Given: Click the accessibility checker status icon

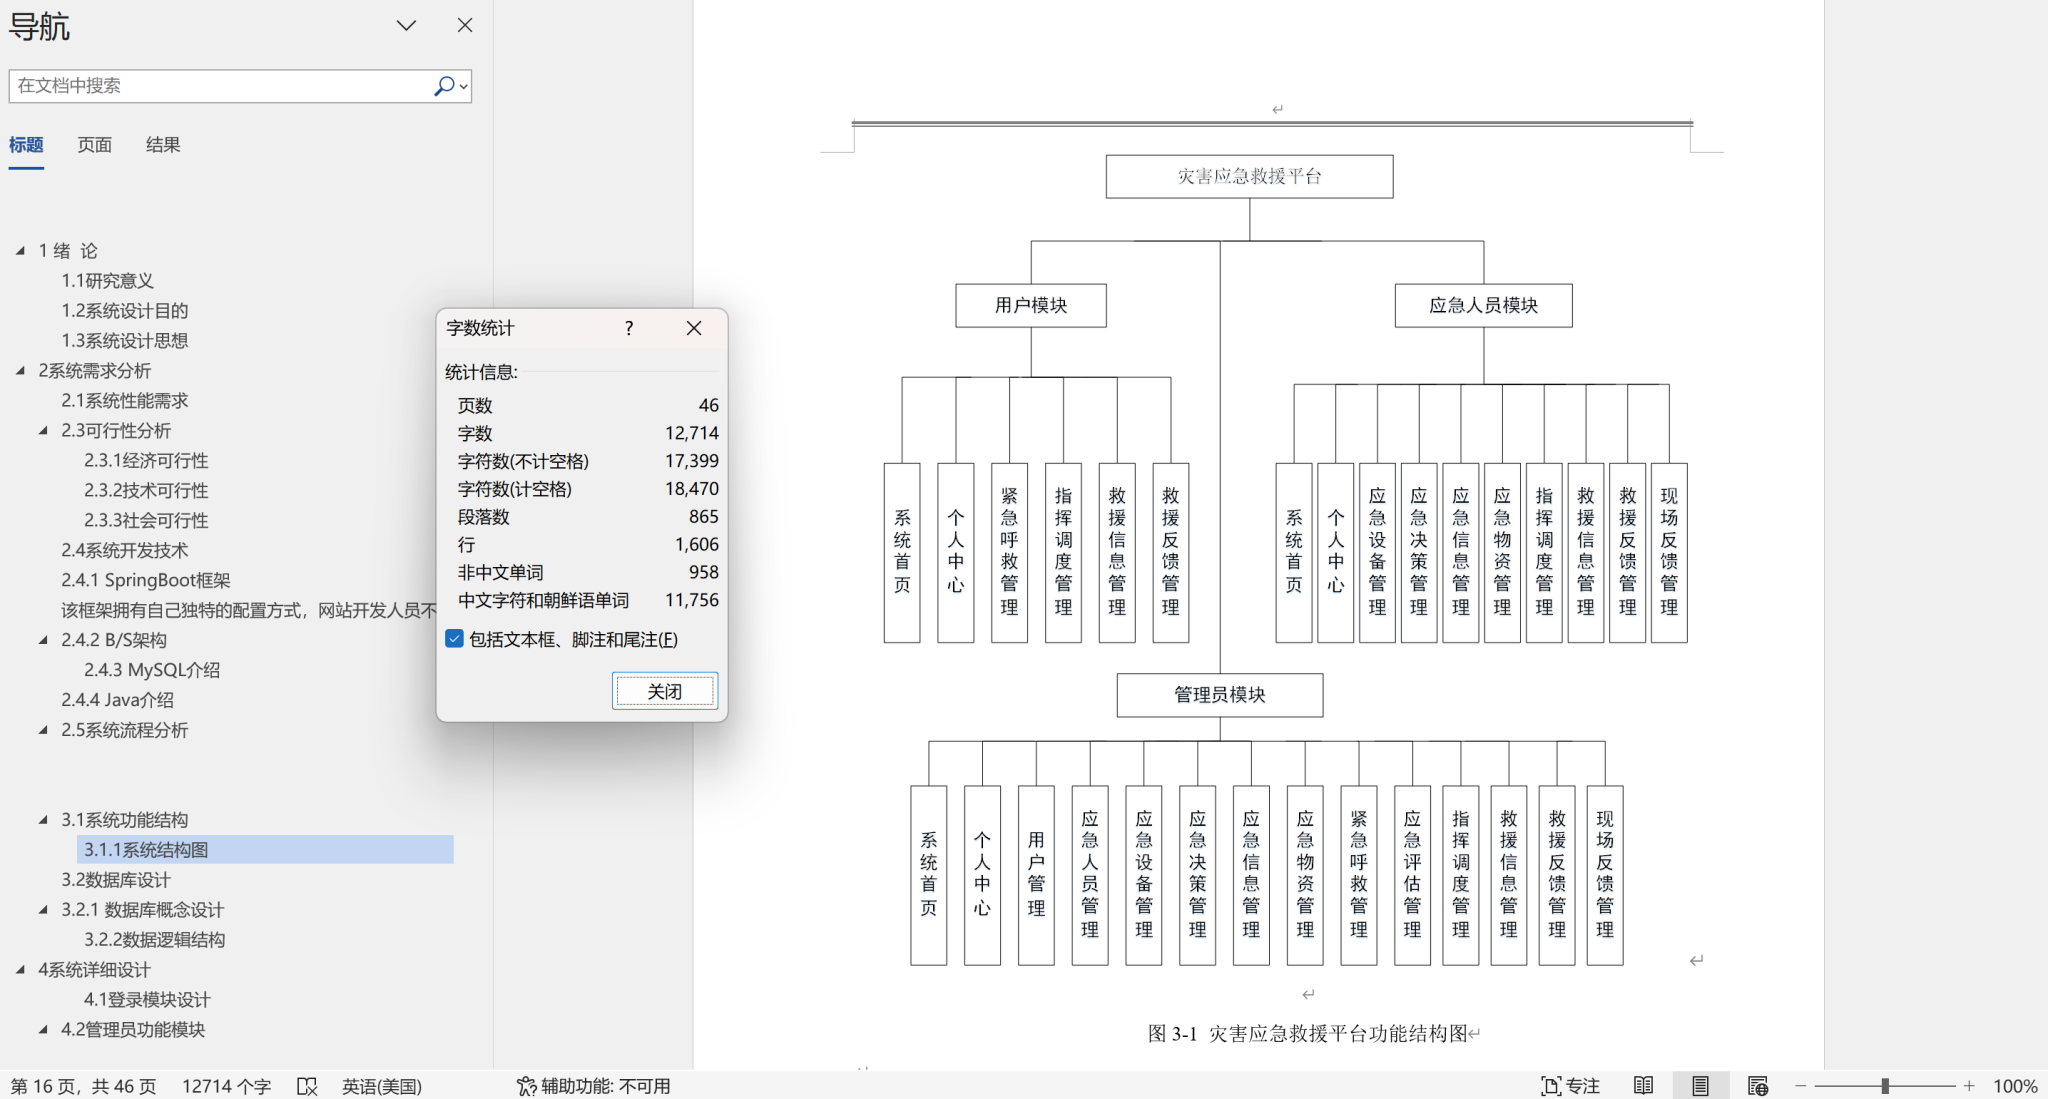Looking at the screenshot, I should 526,1086.
